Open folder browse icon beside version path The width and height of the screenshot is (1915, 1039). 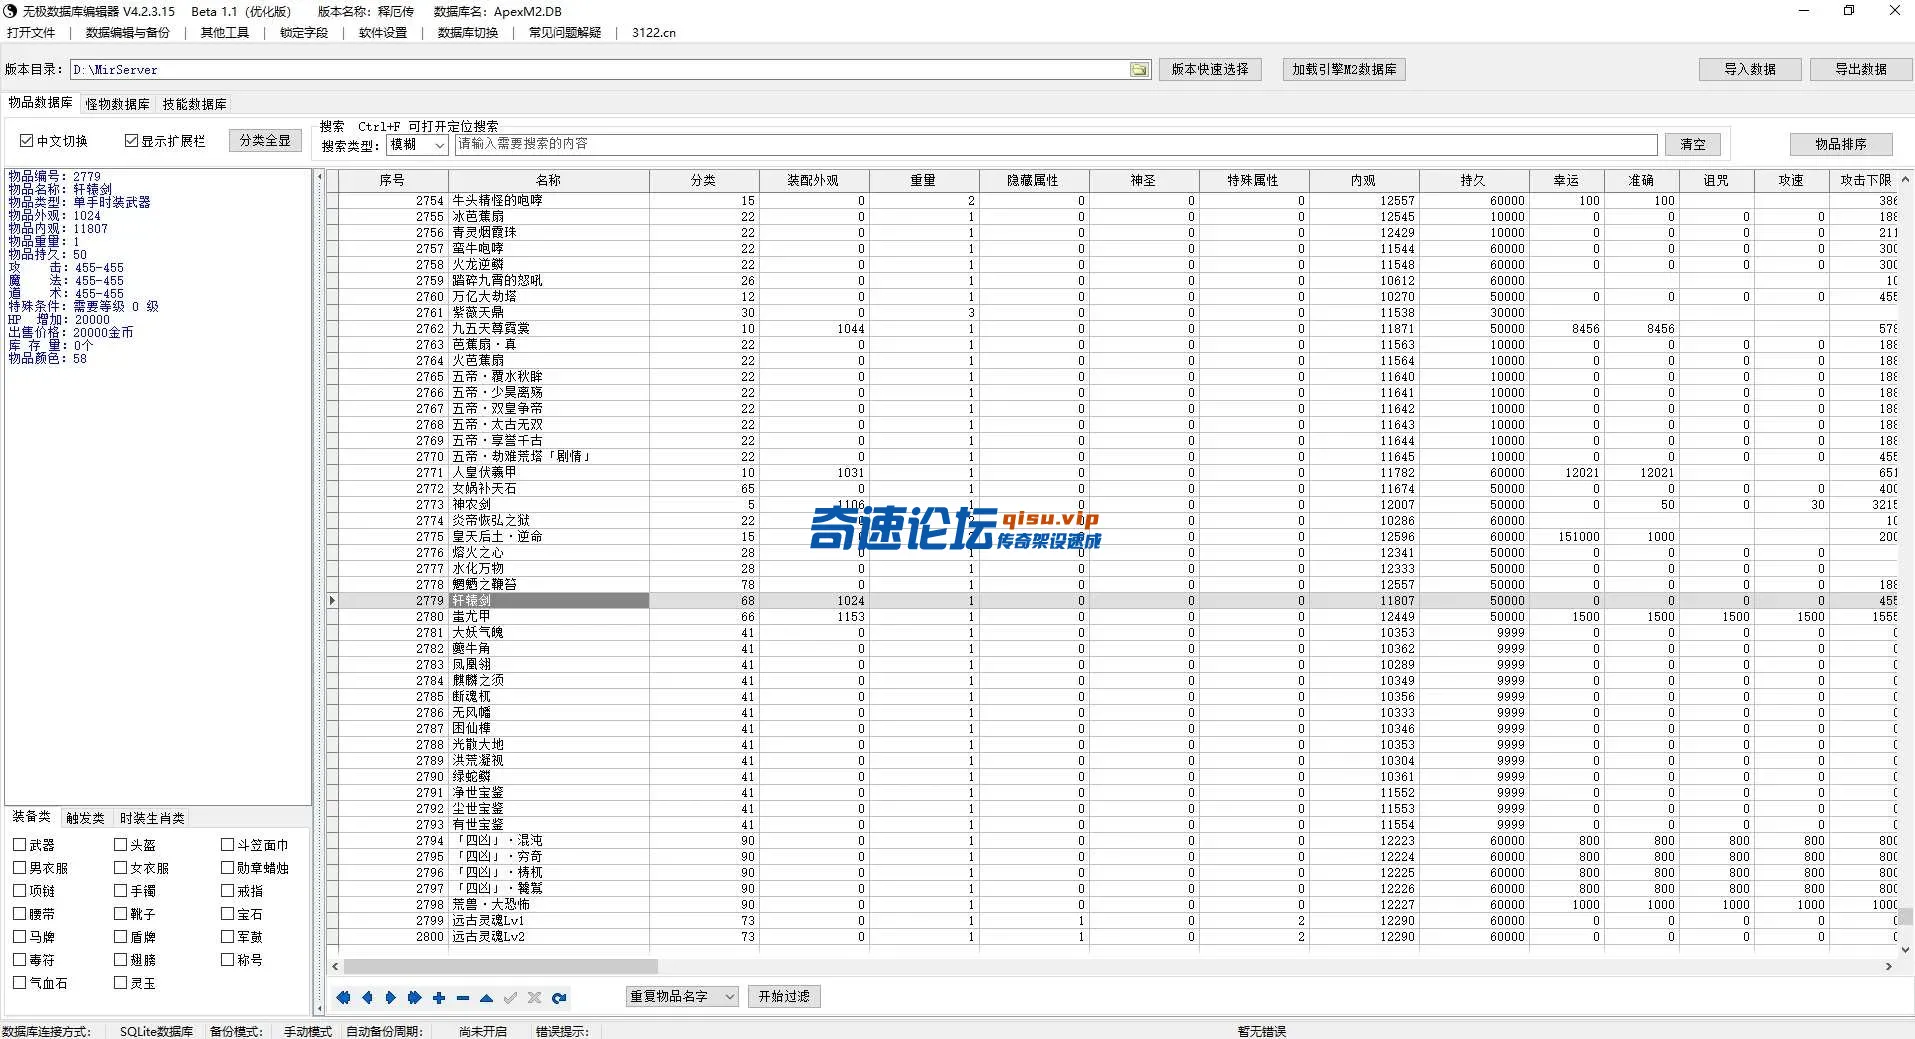tap(1139, 69)
